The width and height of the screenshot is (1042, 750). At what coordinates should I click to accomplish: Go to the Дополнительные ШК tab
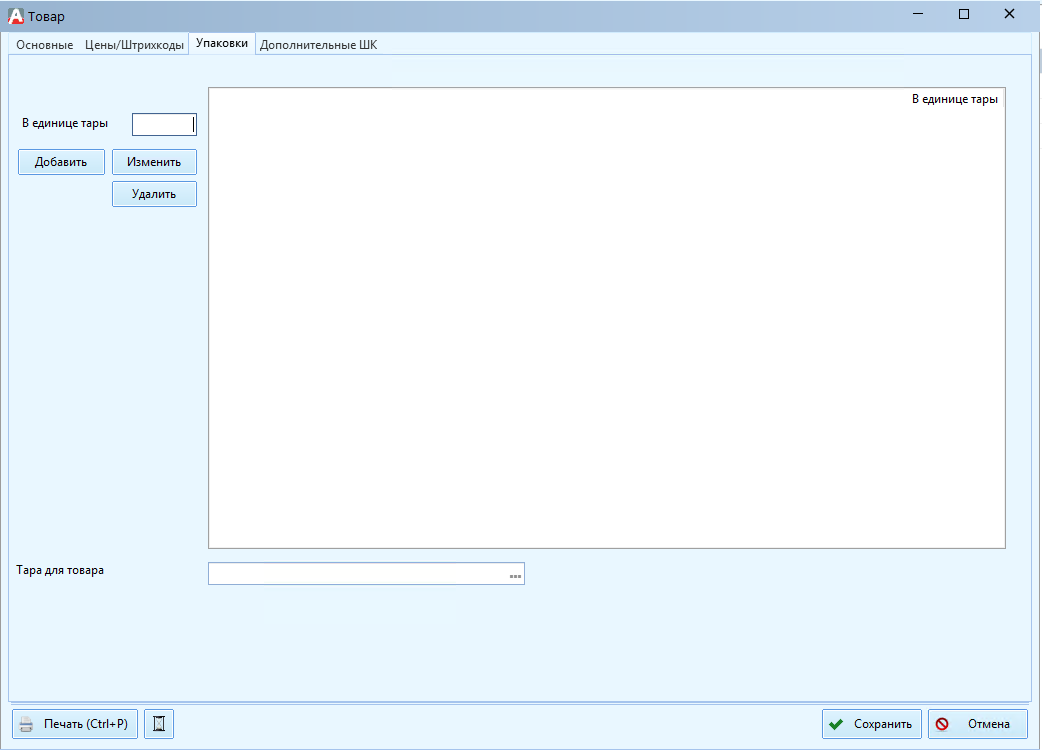point(318,45)
